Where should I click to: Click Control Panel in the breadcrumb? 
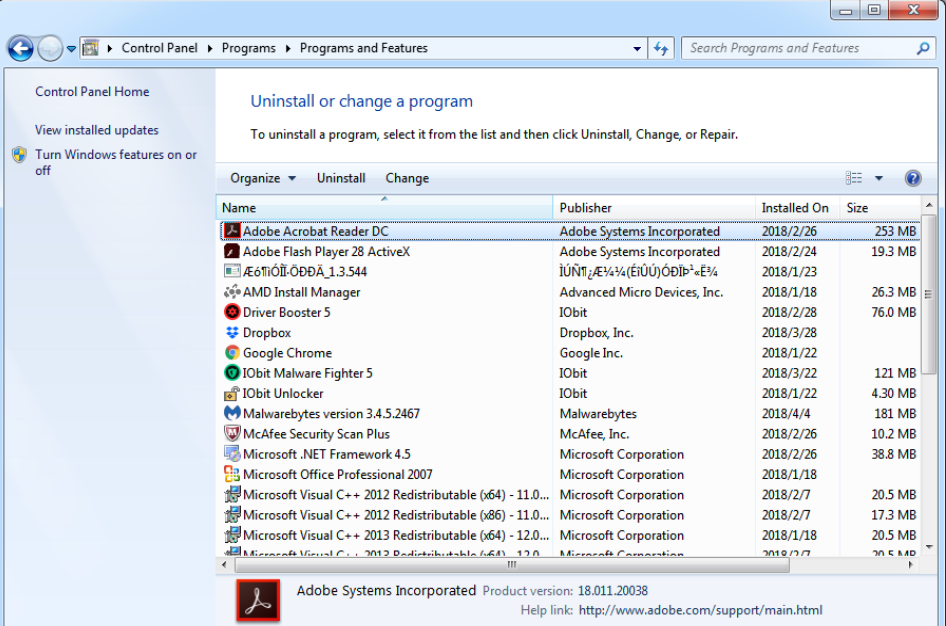(159, 48)
